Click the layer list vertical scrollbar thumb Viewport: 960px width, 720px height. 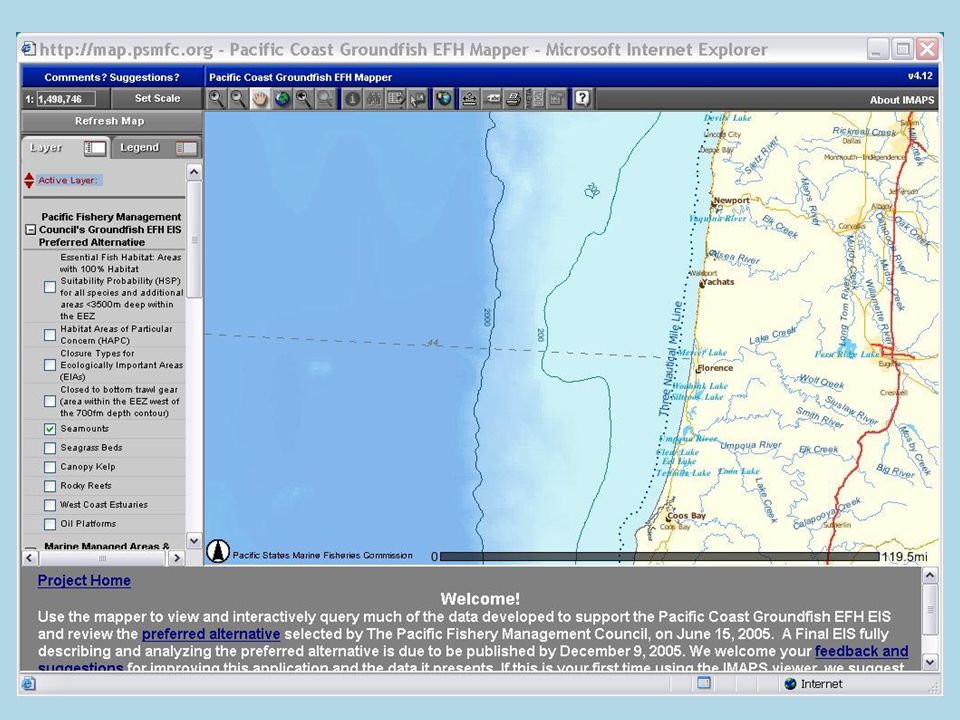(x=194, y=239)
